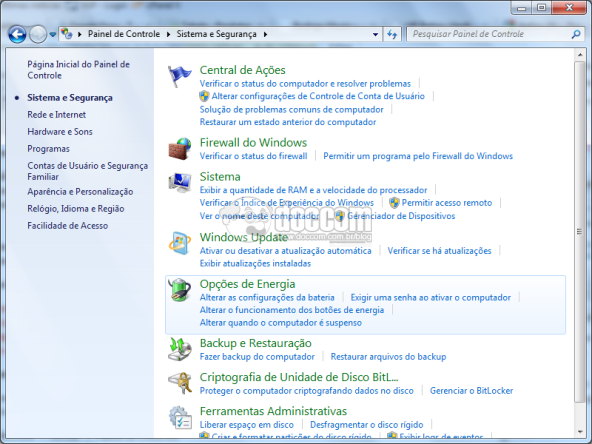Click the Central de Ações flag icon
592x444 pixels.
[x=180, y=76]
